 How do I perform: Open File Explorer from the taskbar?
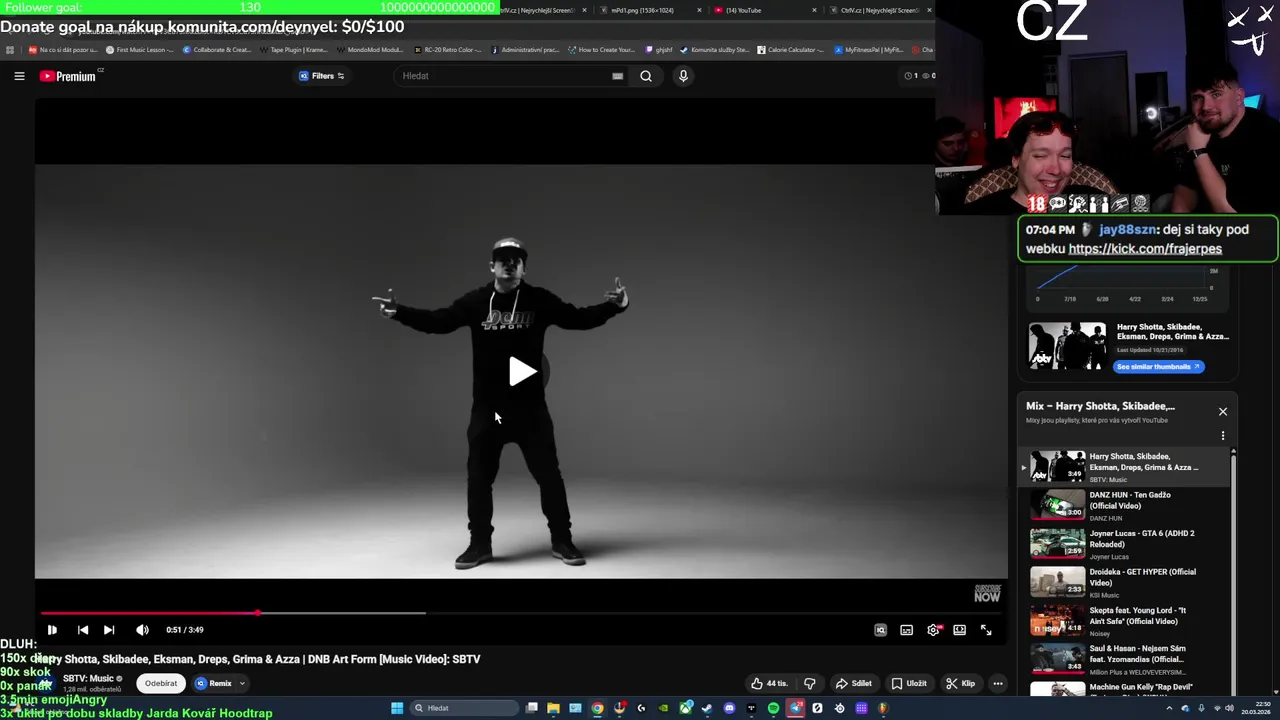click(x=553, y=708)
